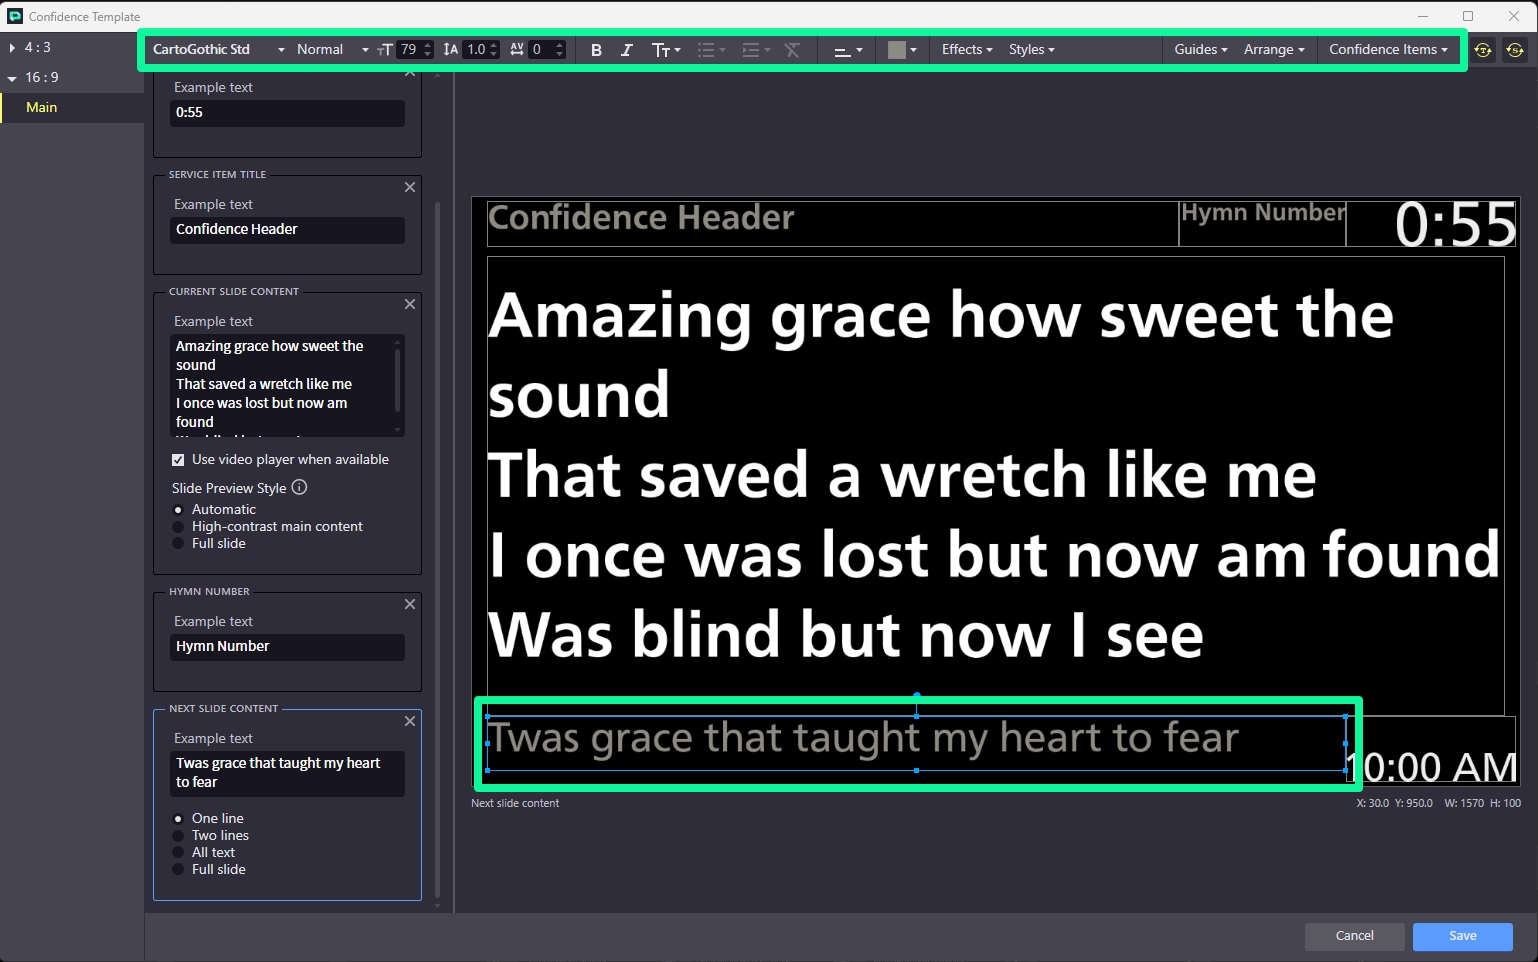Open the Normal font style dropdown
The image size is (1538, 962).
point(332,50)
